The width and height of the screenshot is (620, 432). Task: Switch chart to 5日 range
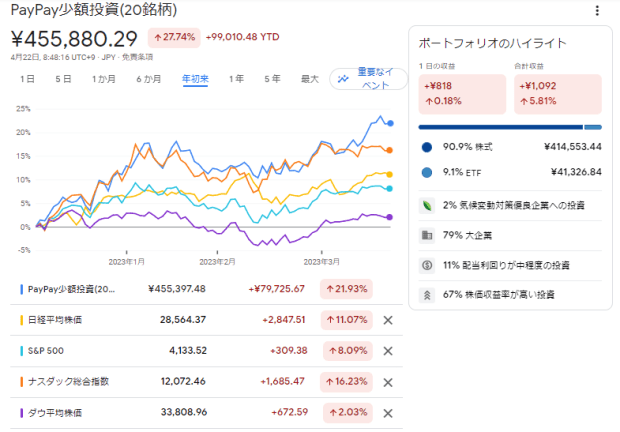click(x=63, y=78)
